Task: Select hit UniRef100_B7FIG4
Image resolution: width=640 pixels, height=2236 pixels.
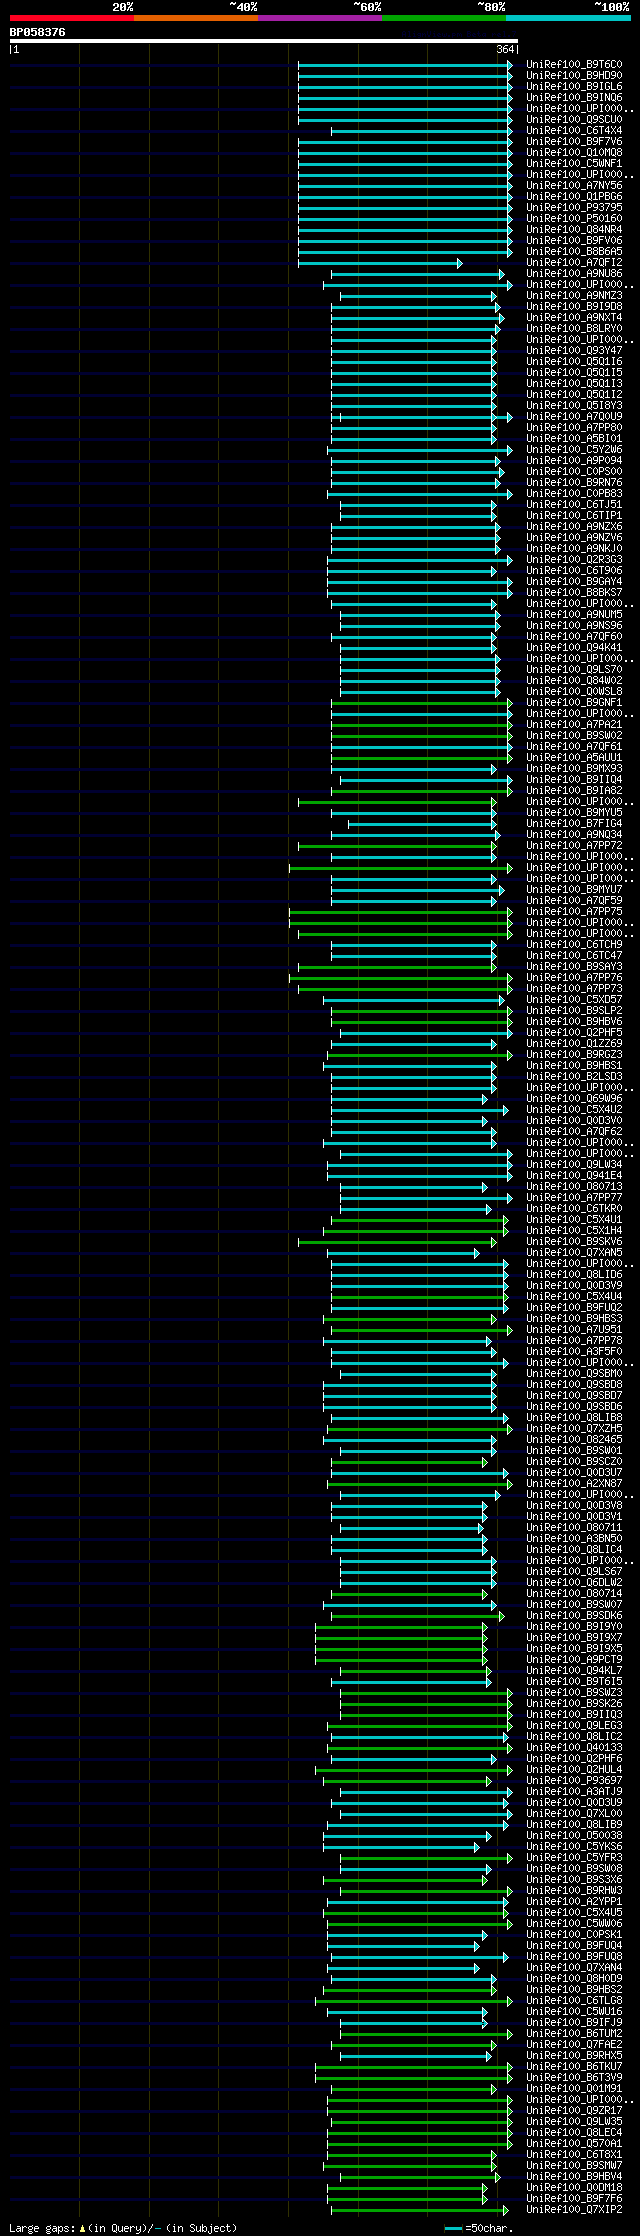Action: pyautogui.click(x=574, y=824)
